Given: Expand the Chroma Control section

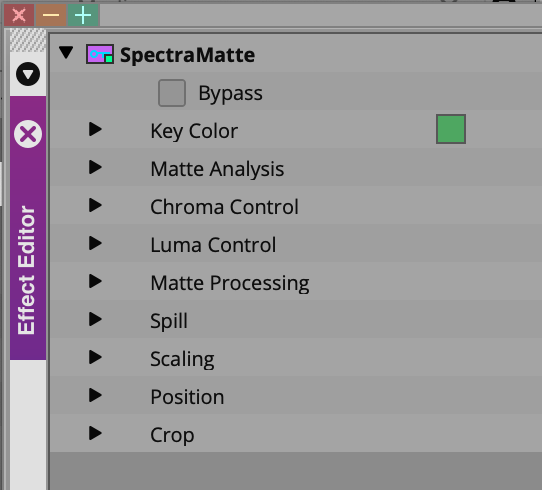Looking at the screenshot, I should (95, 205).
